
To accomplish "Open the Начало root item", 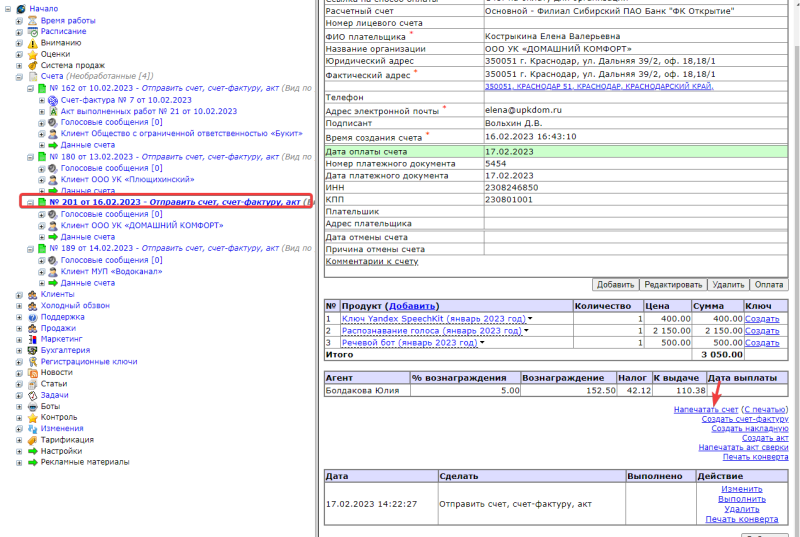I will point(44,9).
